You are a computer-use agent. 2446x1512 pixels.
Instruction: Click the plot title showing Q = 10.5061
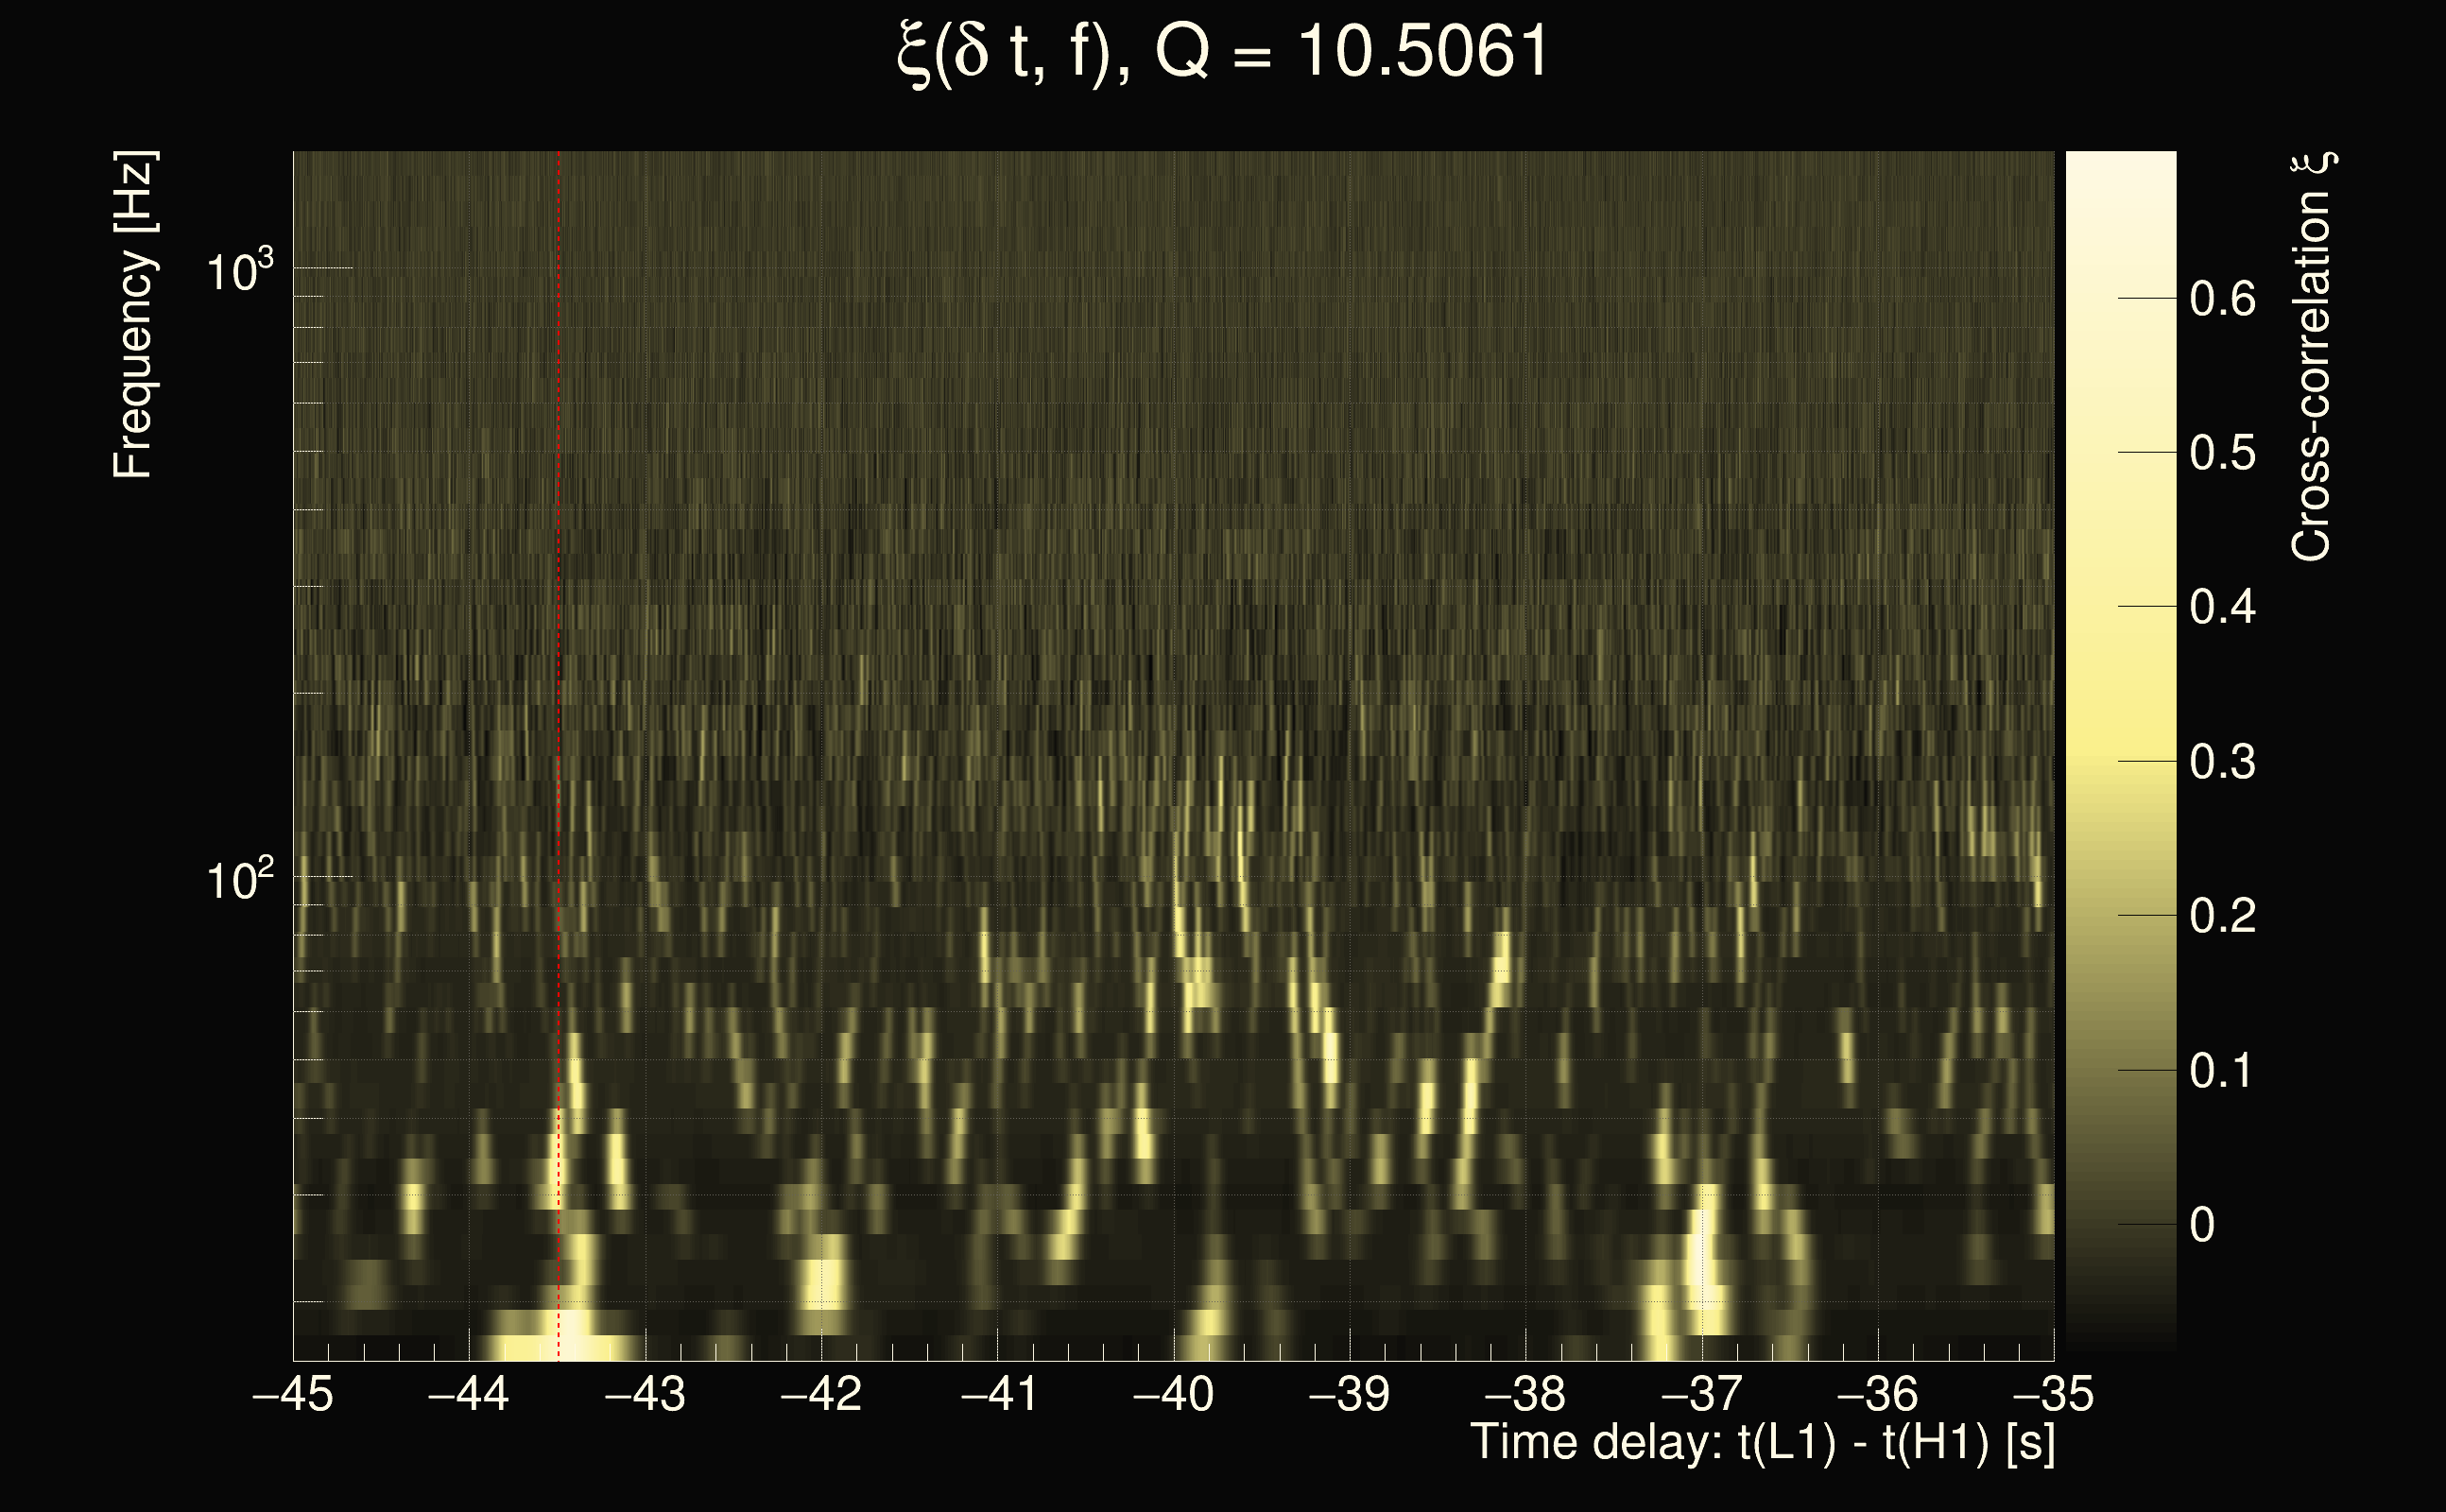point(1222,52)
